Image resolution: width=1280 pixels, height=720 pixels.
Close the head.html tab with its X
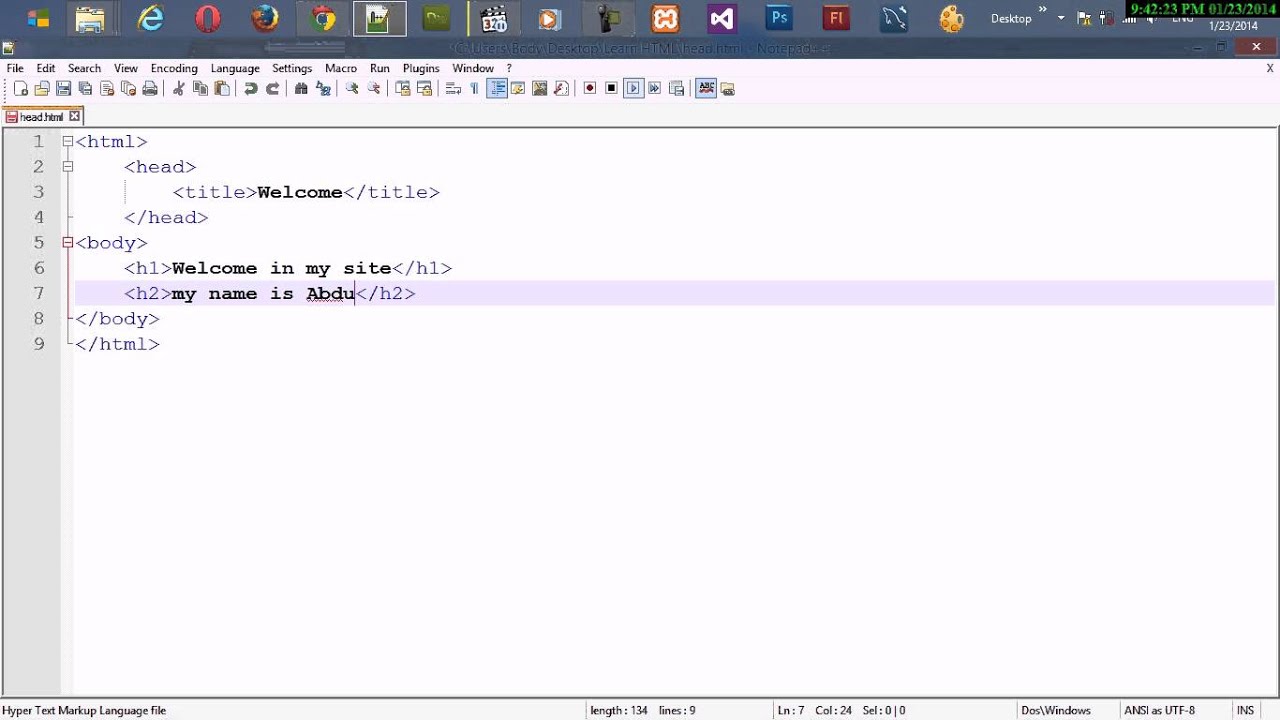(x=74, y=117)
